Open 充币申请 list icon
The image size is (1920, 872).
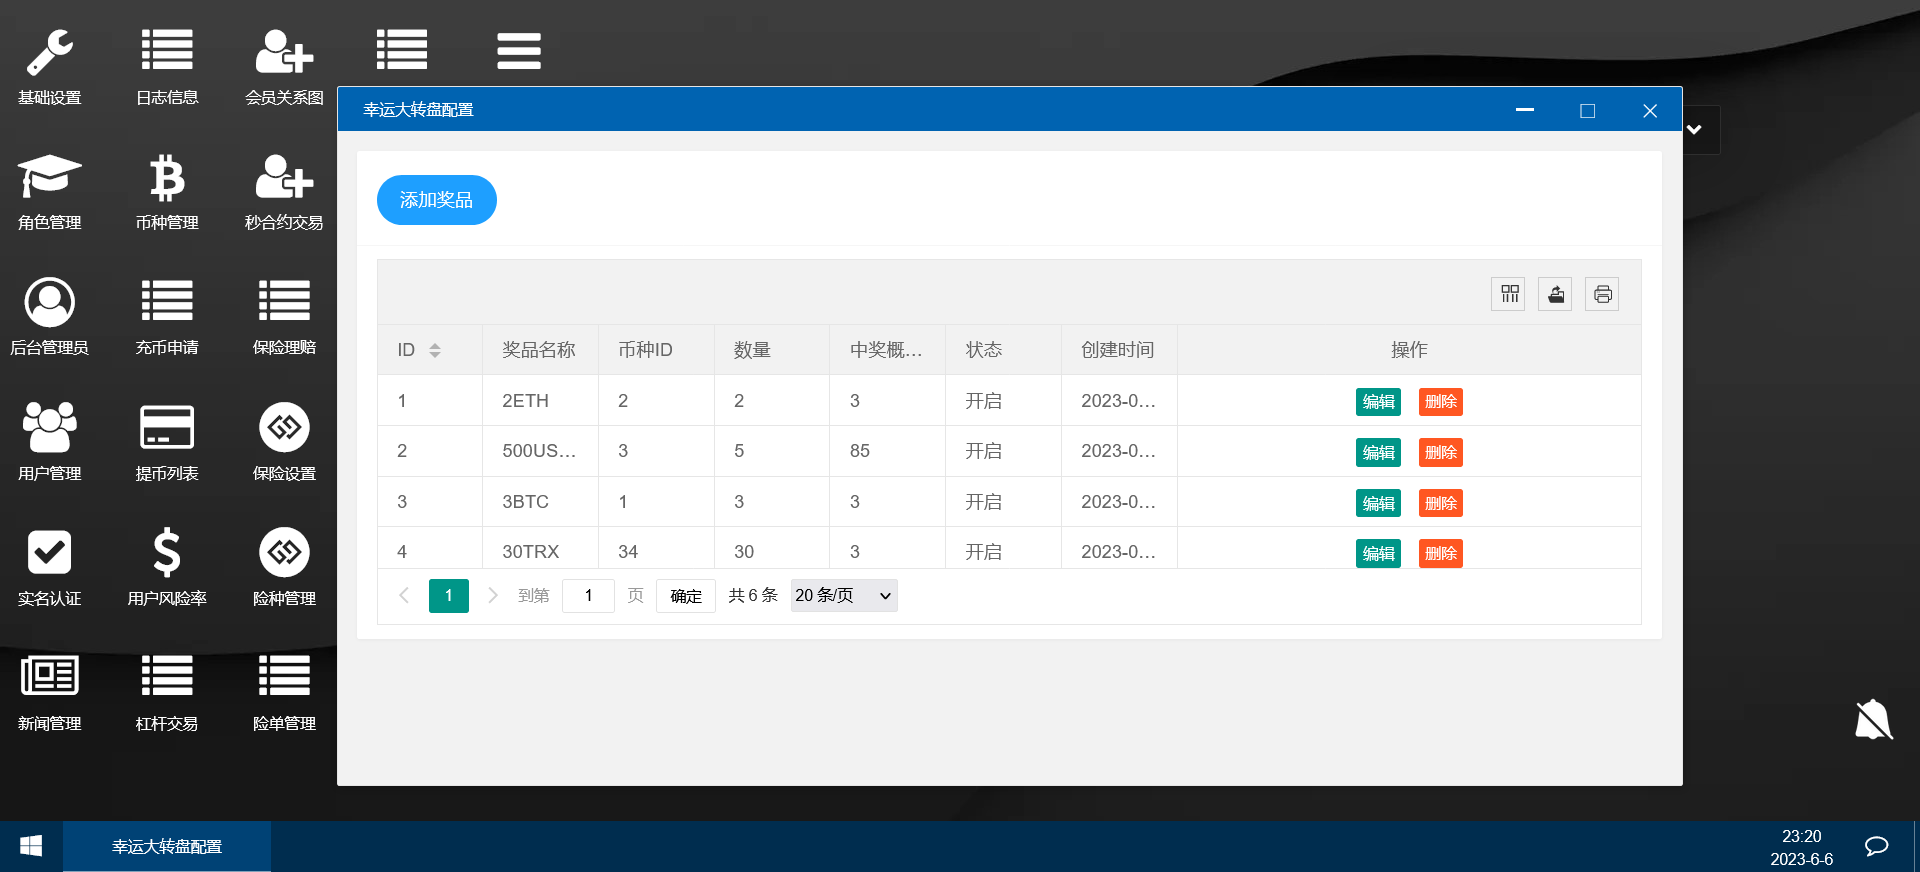click(167, 301)
